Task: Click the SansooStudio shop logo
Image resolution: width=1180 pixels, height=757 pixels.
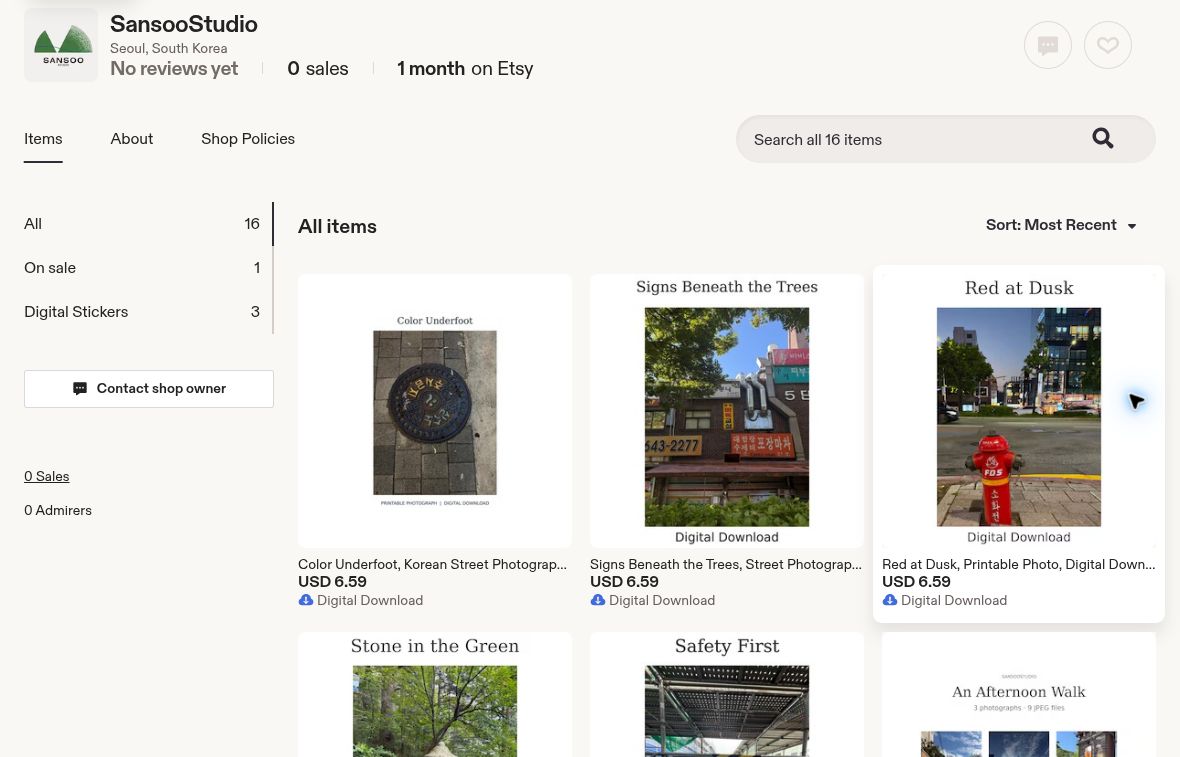Action: [61, 45]
